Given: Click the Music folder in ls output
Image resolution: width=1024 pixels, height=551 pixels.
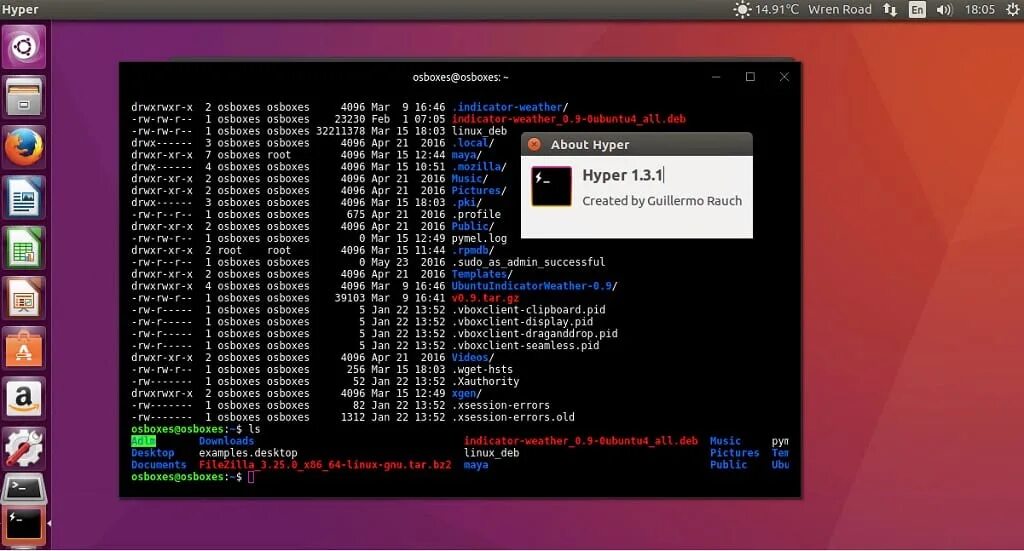Looking at the screenshot, I should [726, 441].
